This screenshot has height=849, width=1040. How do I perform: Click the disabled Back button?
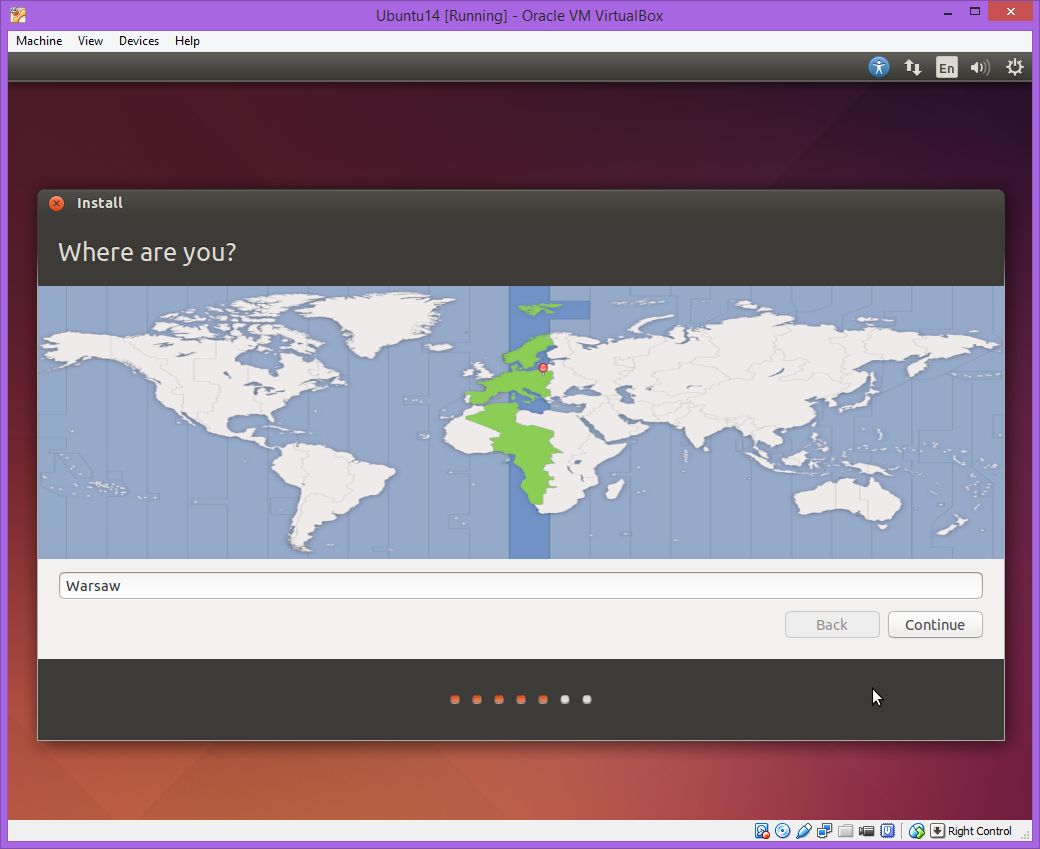point(832,625)
